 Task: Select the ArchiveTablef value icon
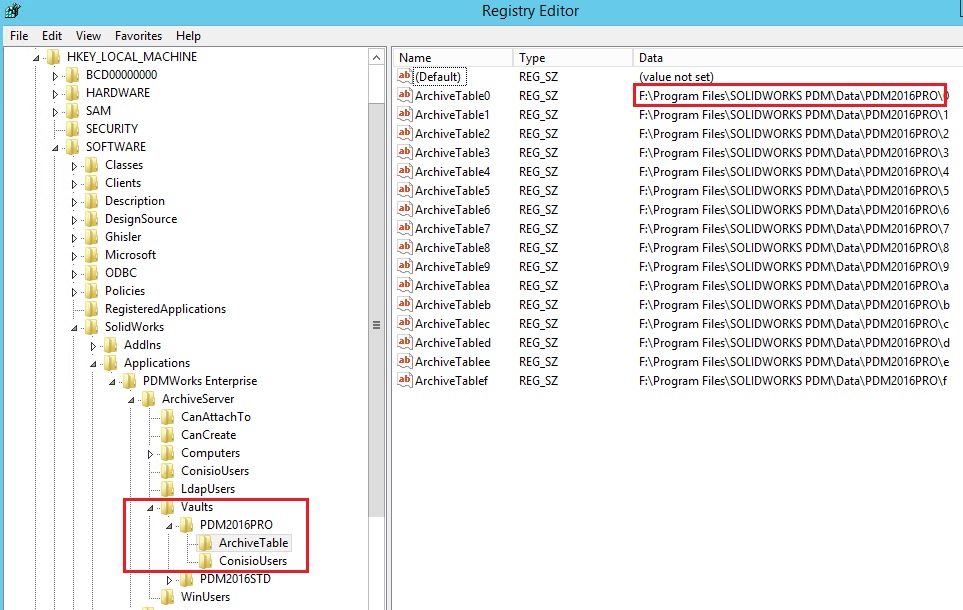click(405, 381)
